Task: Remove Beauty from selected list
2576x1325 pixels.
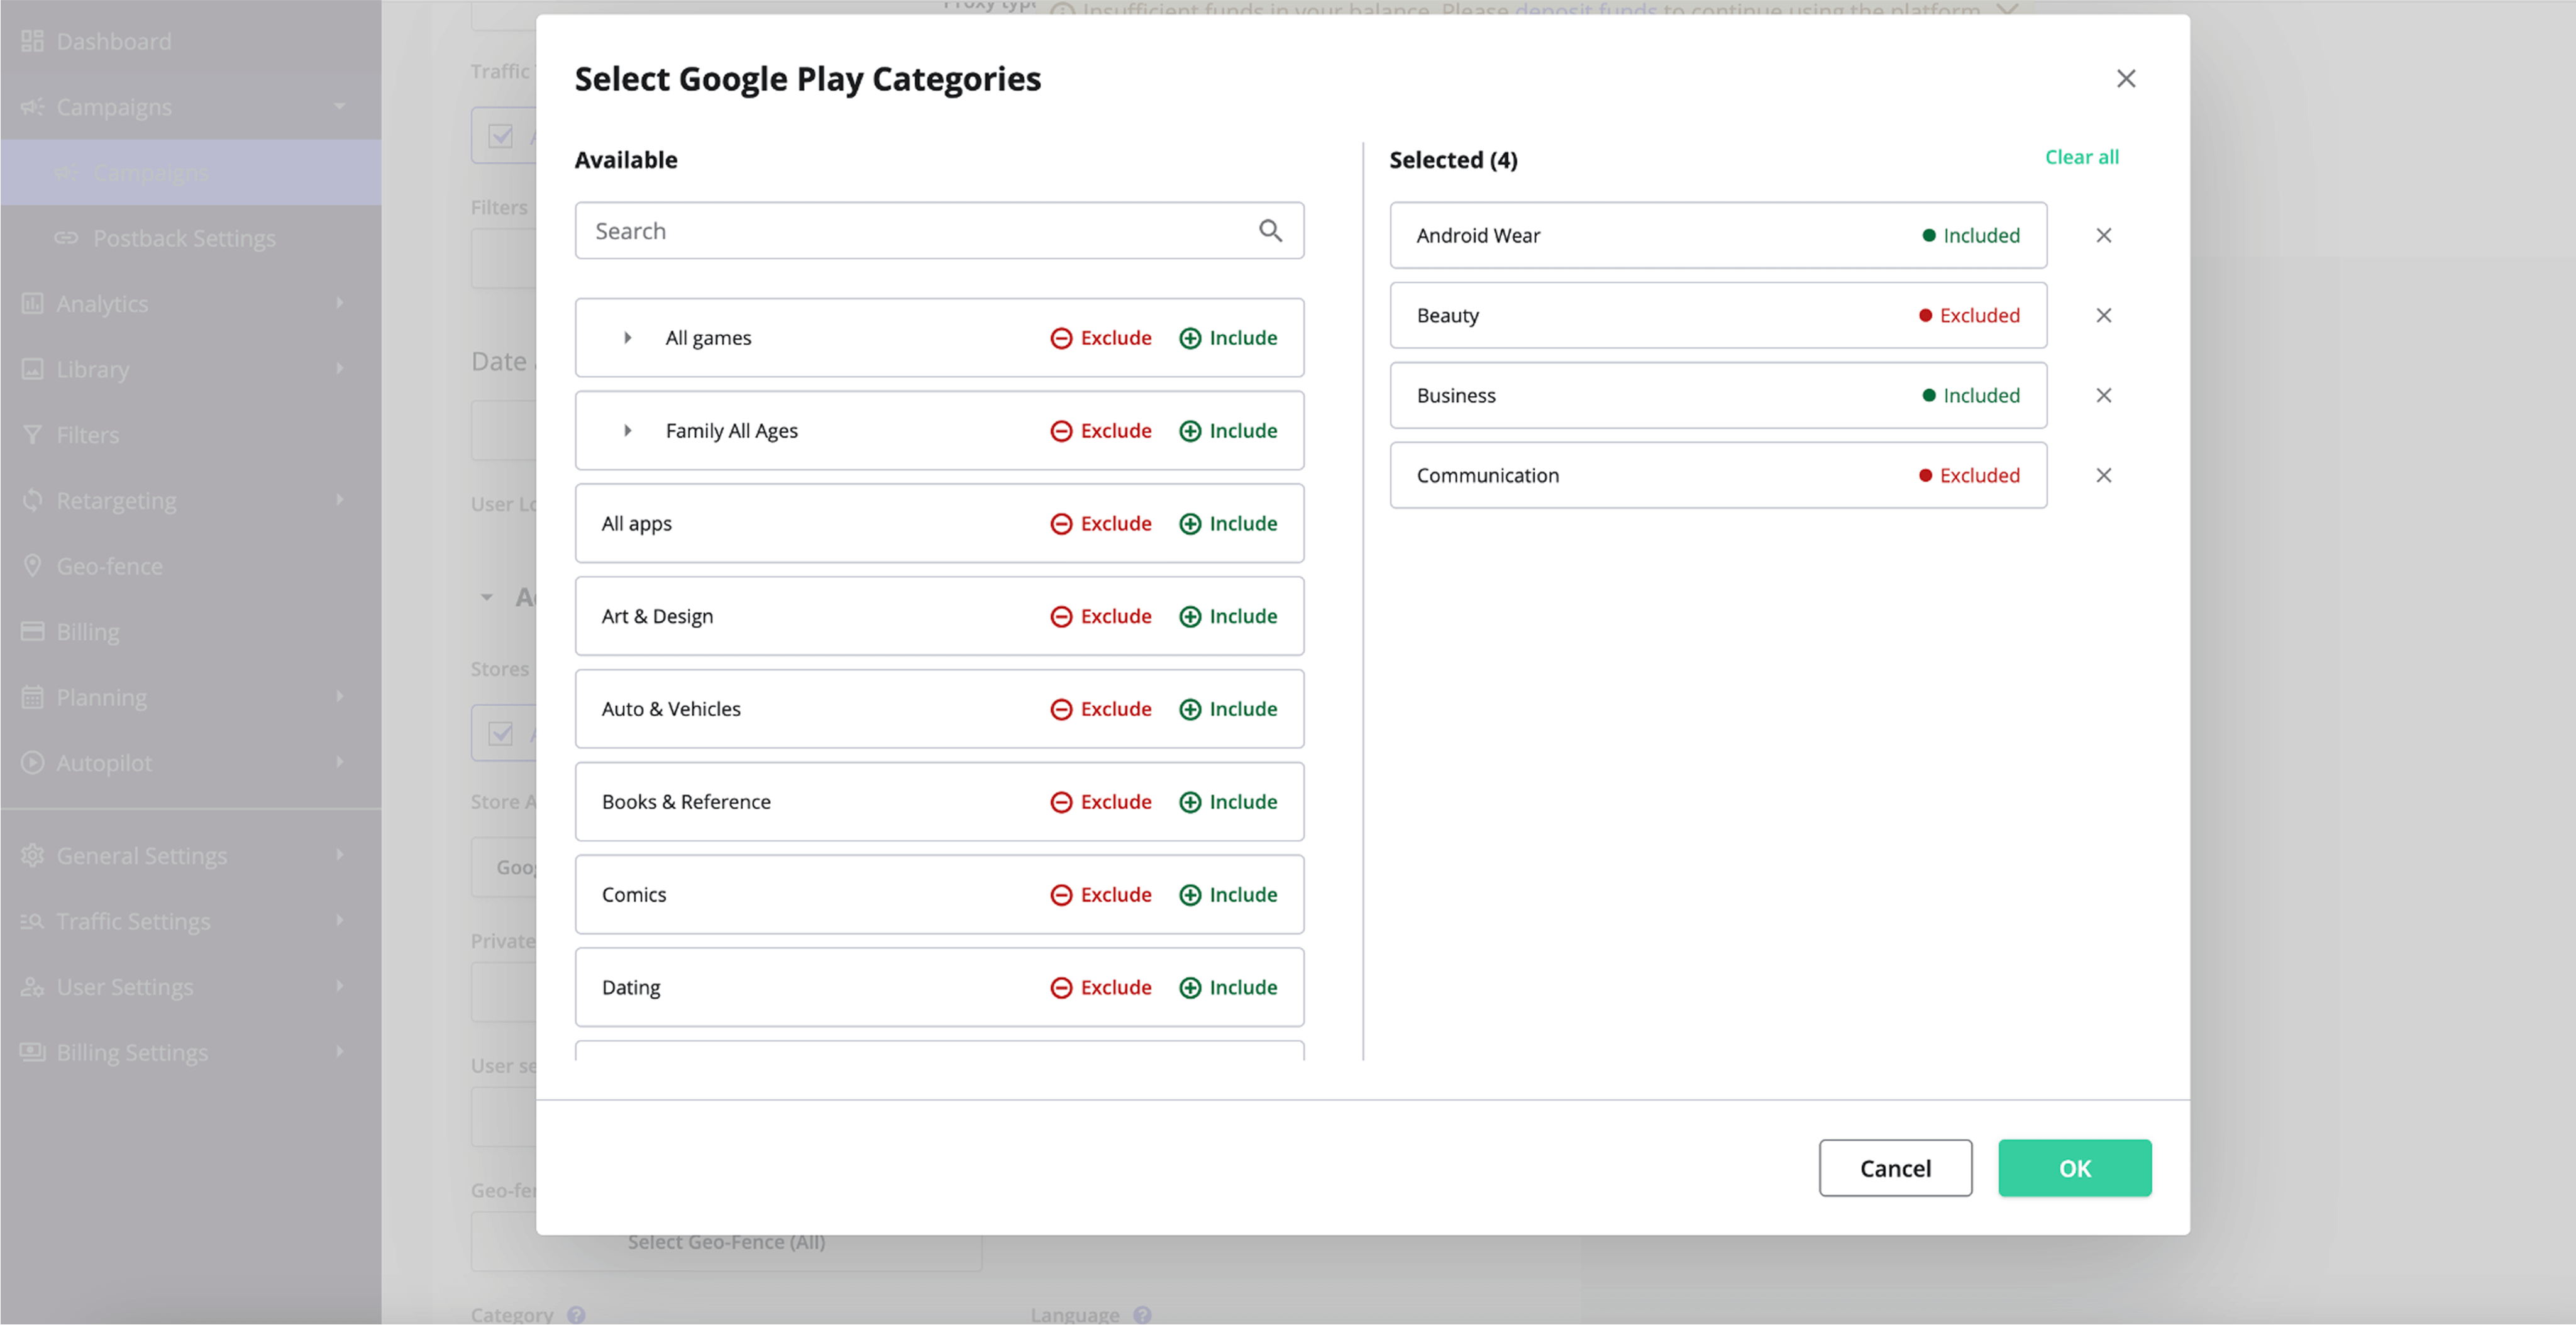Action: 2104,315
